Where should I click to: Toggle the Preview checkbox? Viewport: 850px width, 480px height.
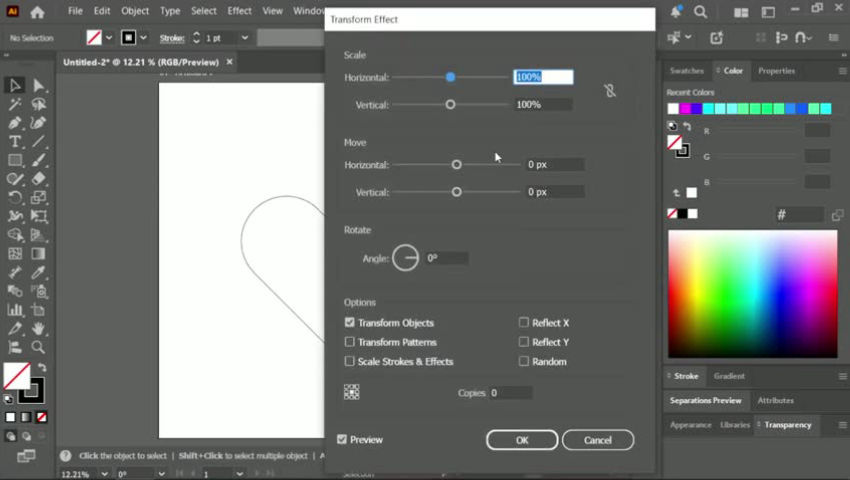(342, 439)
